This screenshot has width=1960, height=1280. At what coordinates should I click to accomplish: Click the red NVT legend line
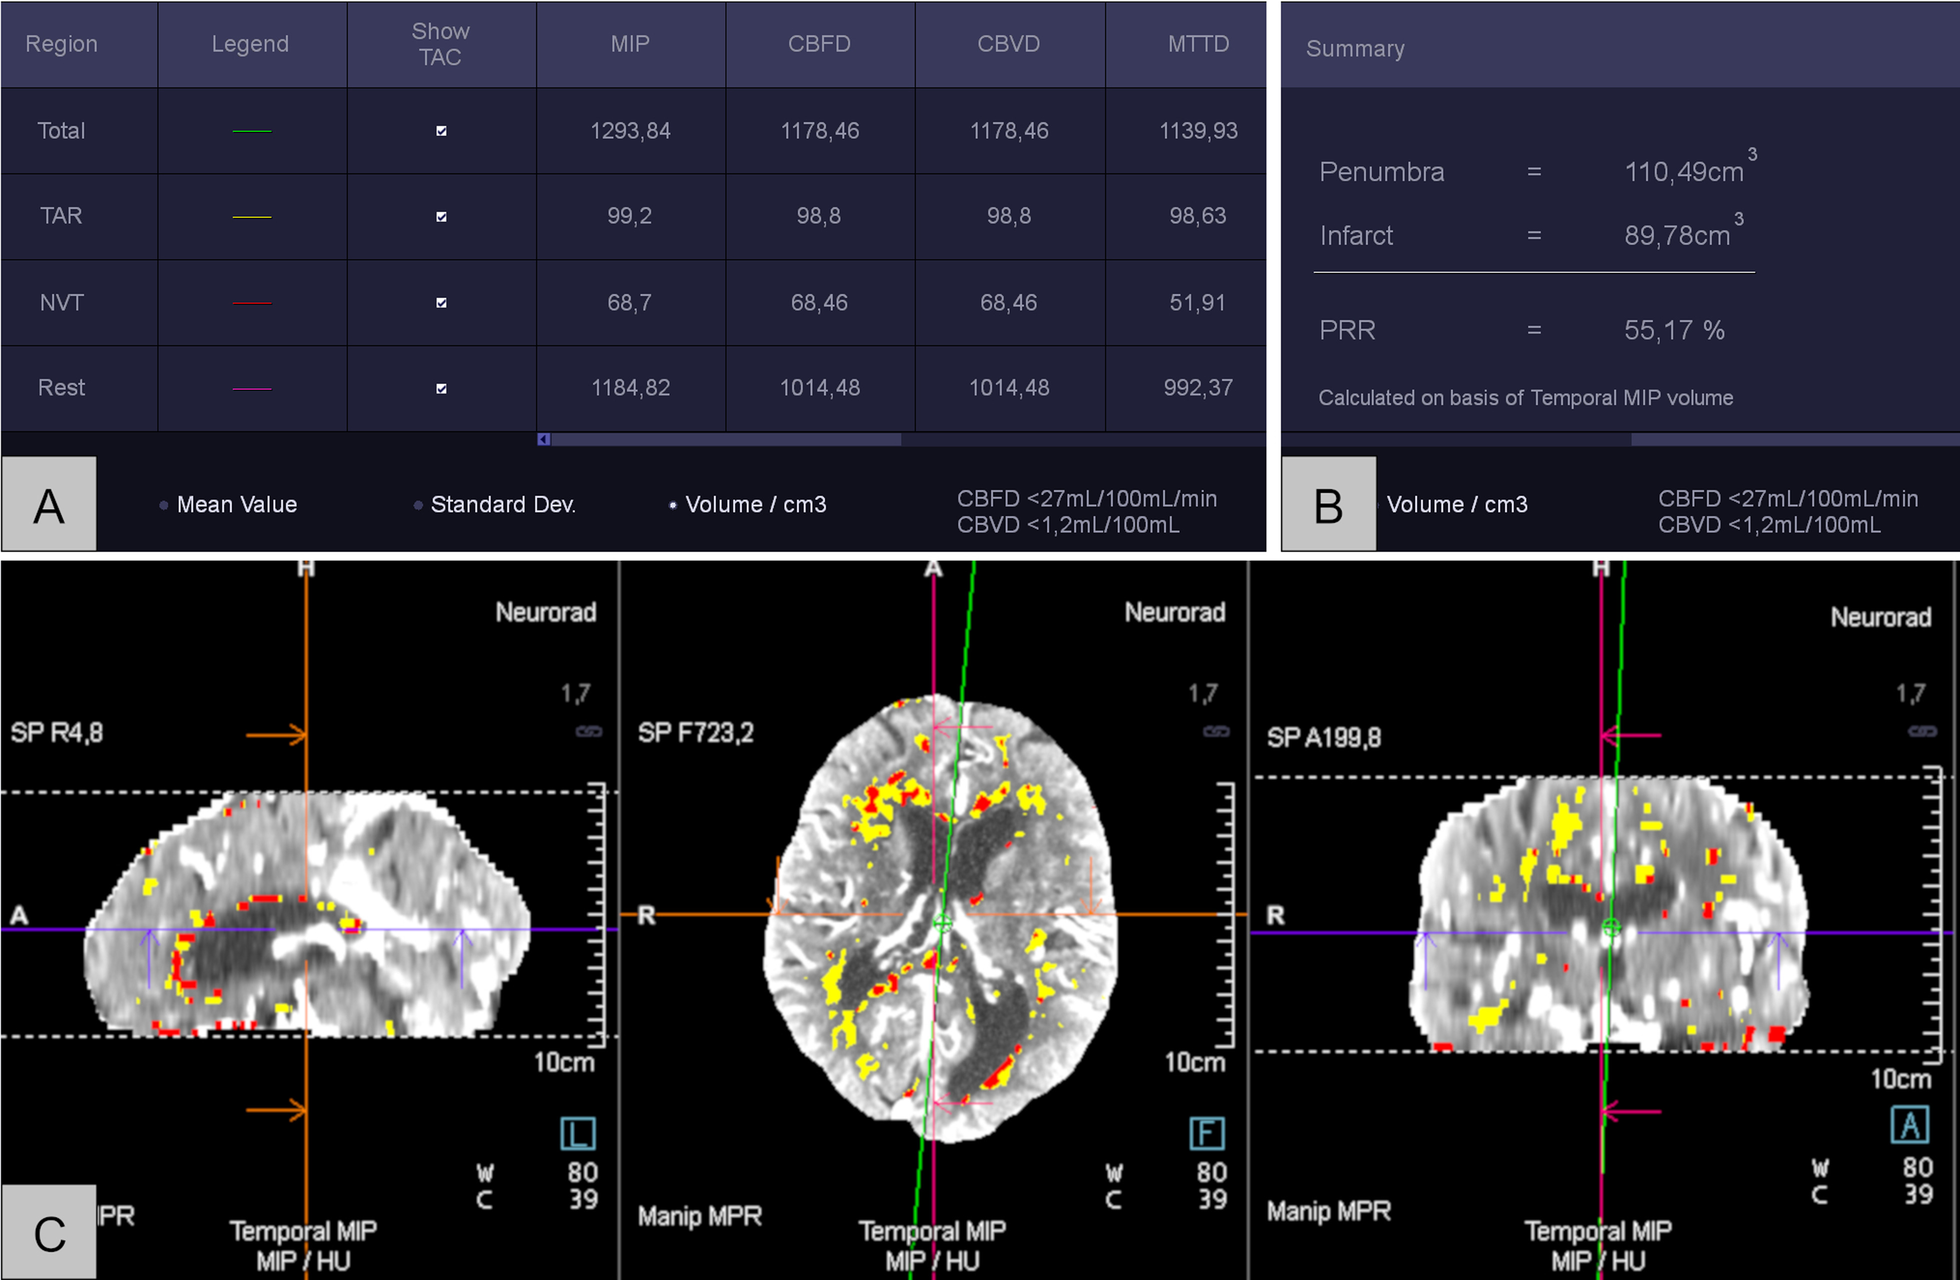tap(252, 303)
